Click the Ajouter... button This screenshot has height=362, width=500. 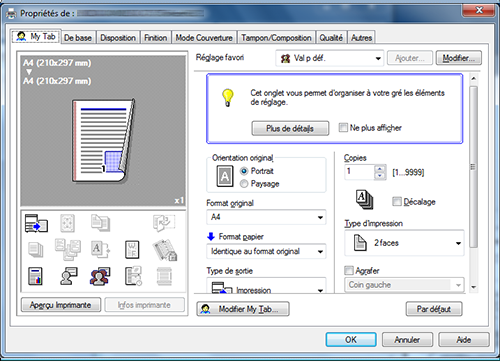[410, 58]
